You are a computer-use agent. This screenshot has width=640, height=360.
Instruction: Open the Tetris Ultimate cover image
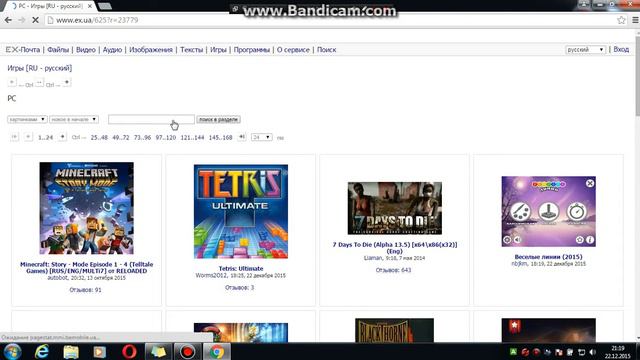pyautogui.click(x=241, y=211)
